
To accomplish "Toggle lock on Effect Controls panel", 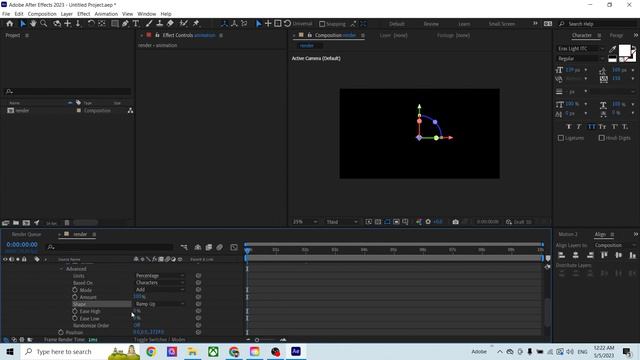I will [157, 36].
